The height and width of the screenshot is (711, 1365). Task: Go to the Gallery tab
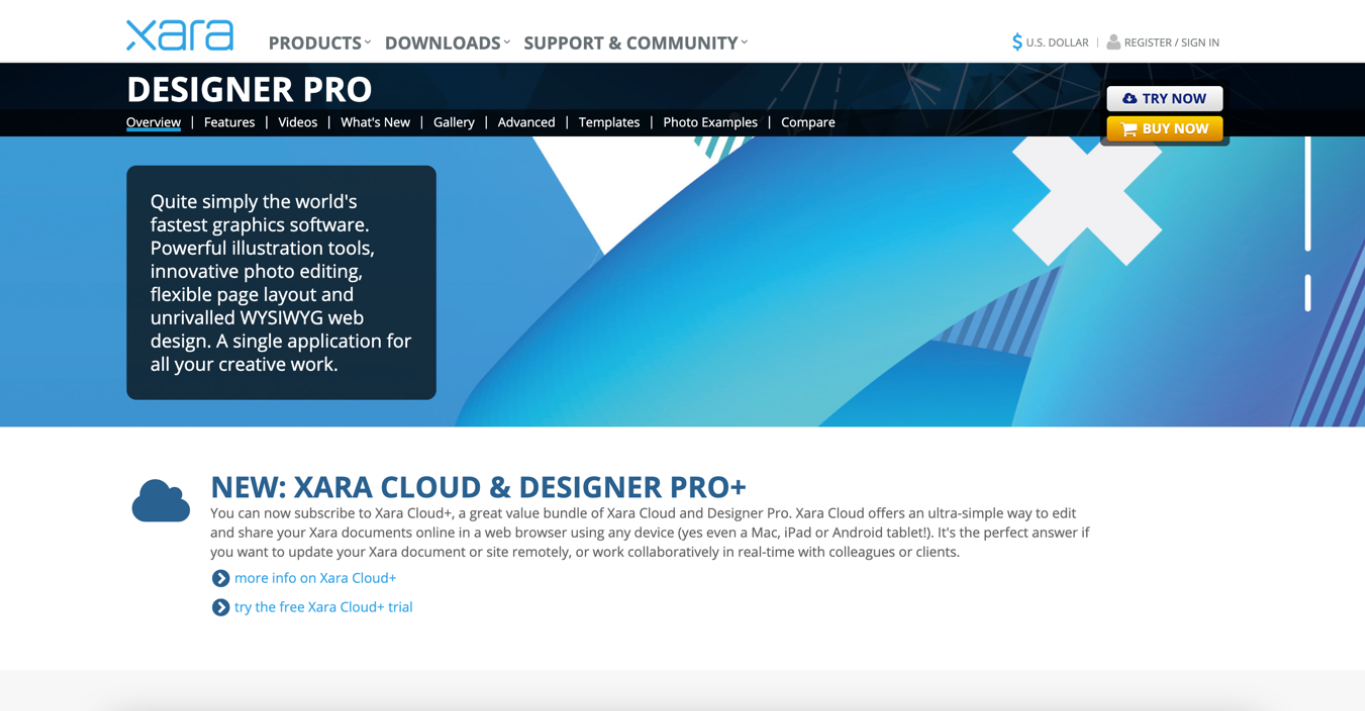pos(454,122)
